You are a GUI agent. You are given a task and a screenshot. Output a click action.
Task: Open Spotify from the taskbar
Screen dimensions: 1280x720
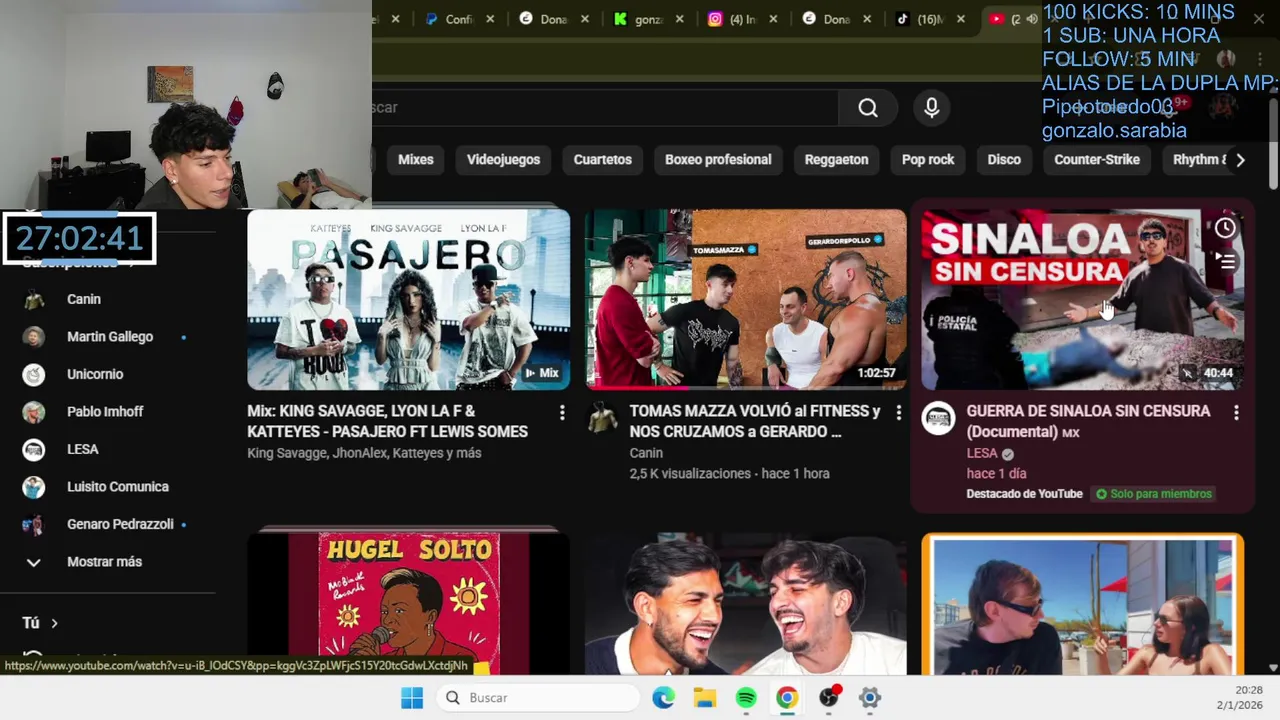pyautogui.click(x=746, y=698)
